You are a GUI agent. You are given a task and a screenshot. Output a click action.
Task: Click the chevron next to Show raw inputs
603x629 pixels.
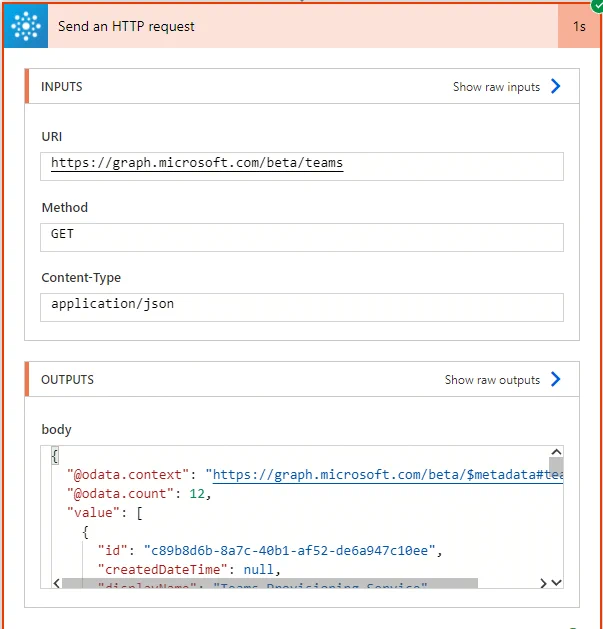point(556,86)
